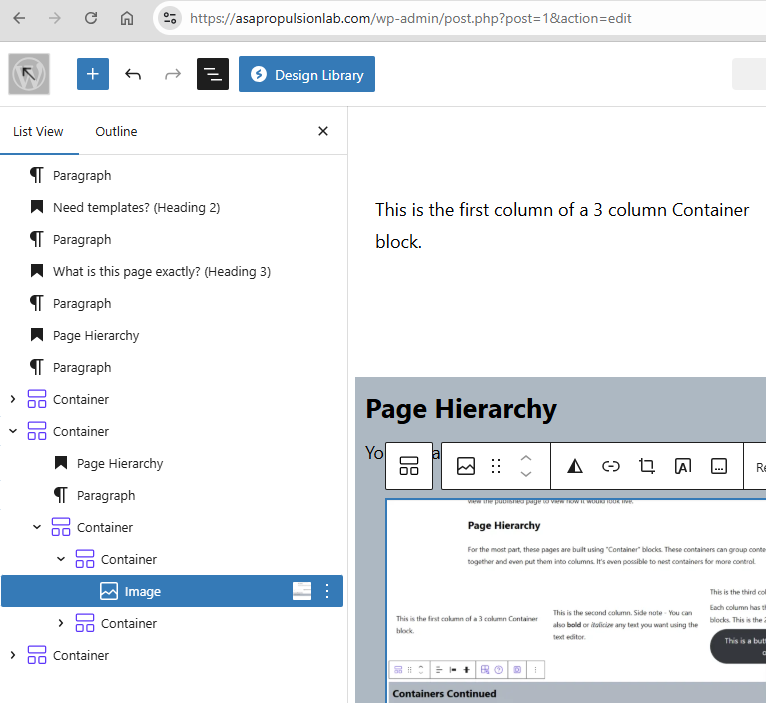Image resolution: width=766 pixels, height=703 pixels.
Task: Open options for Image in list view
Action: pyautogui.click(x=326, y=592)
